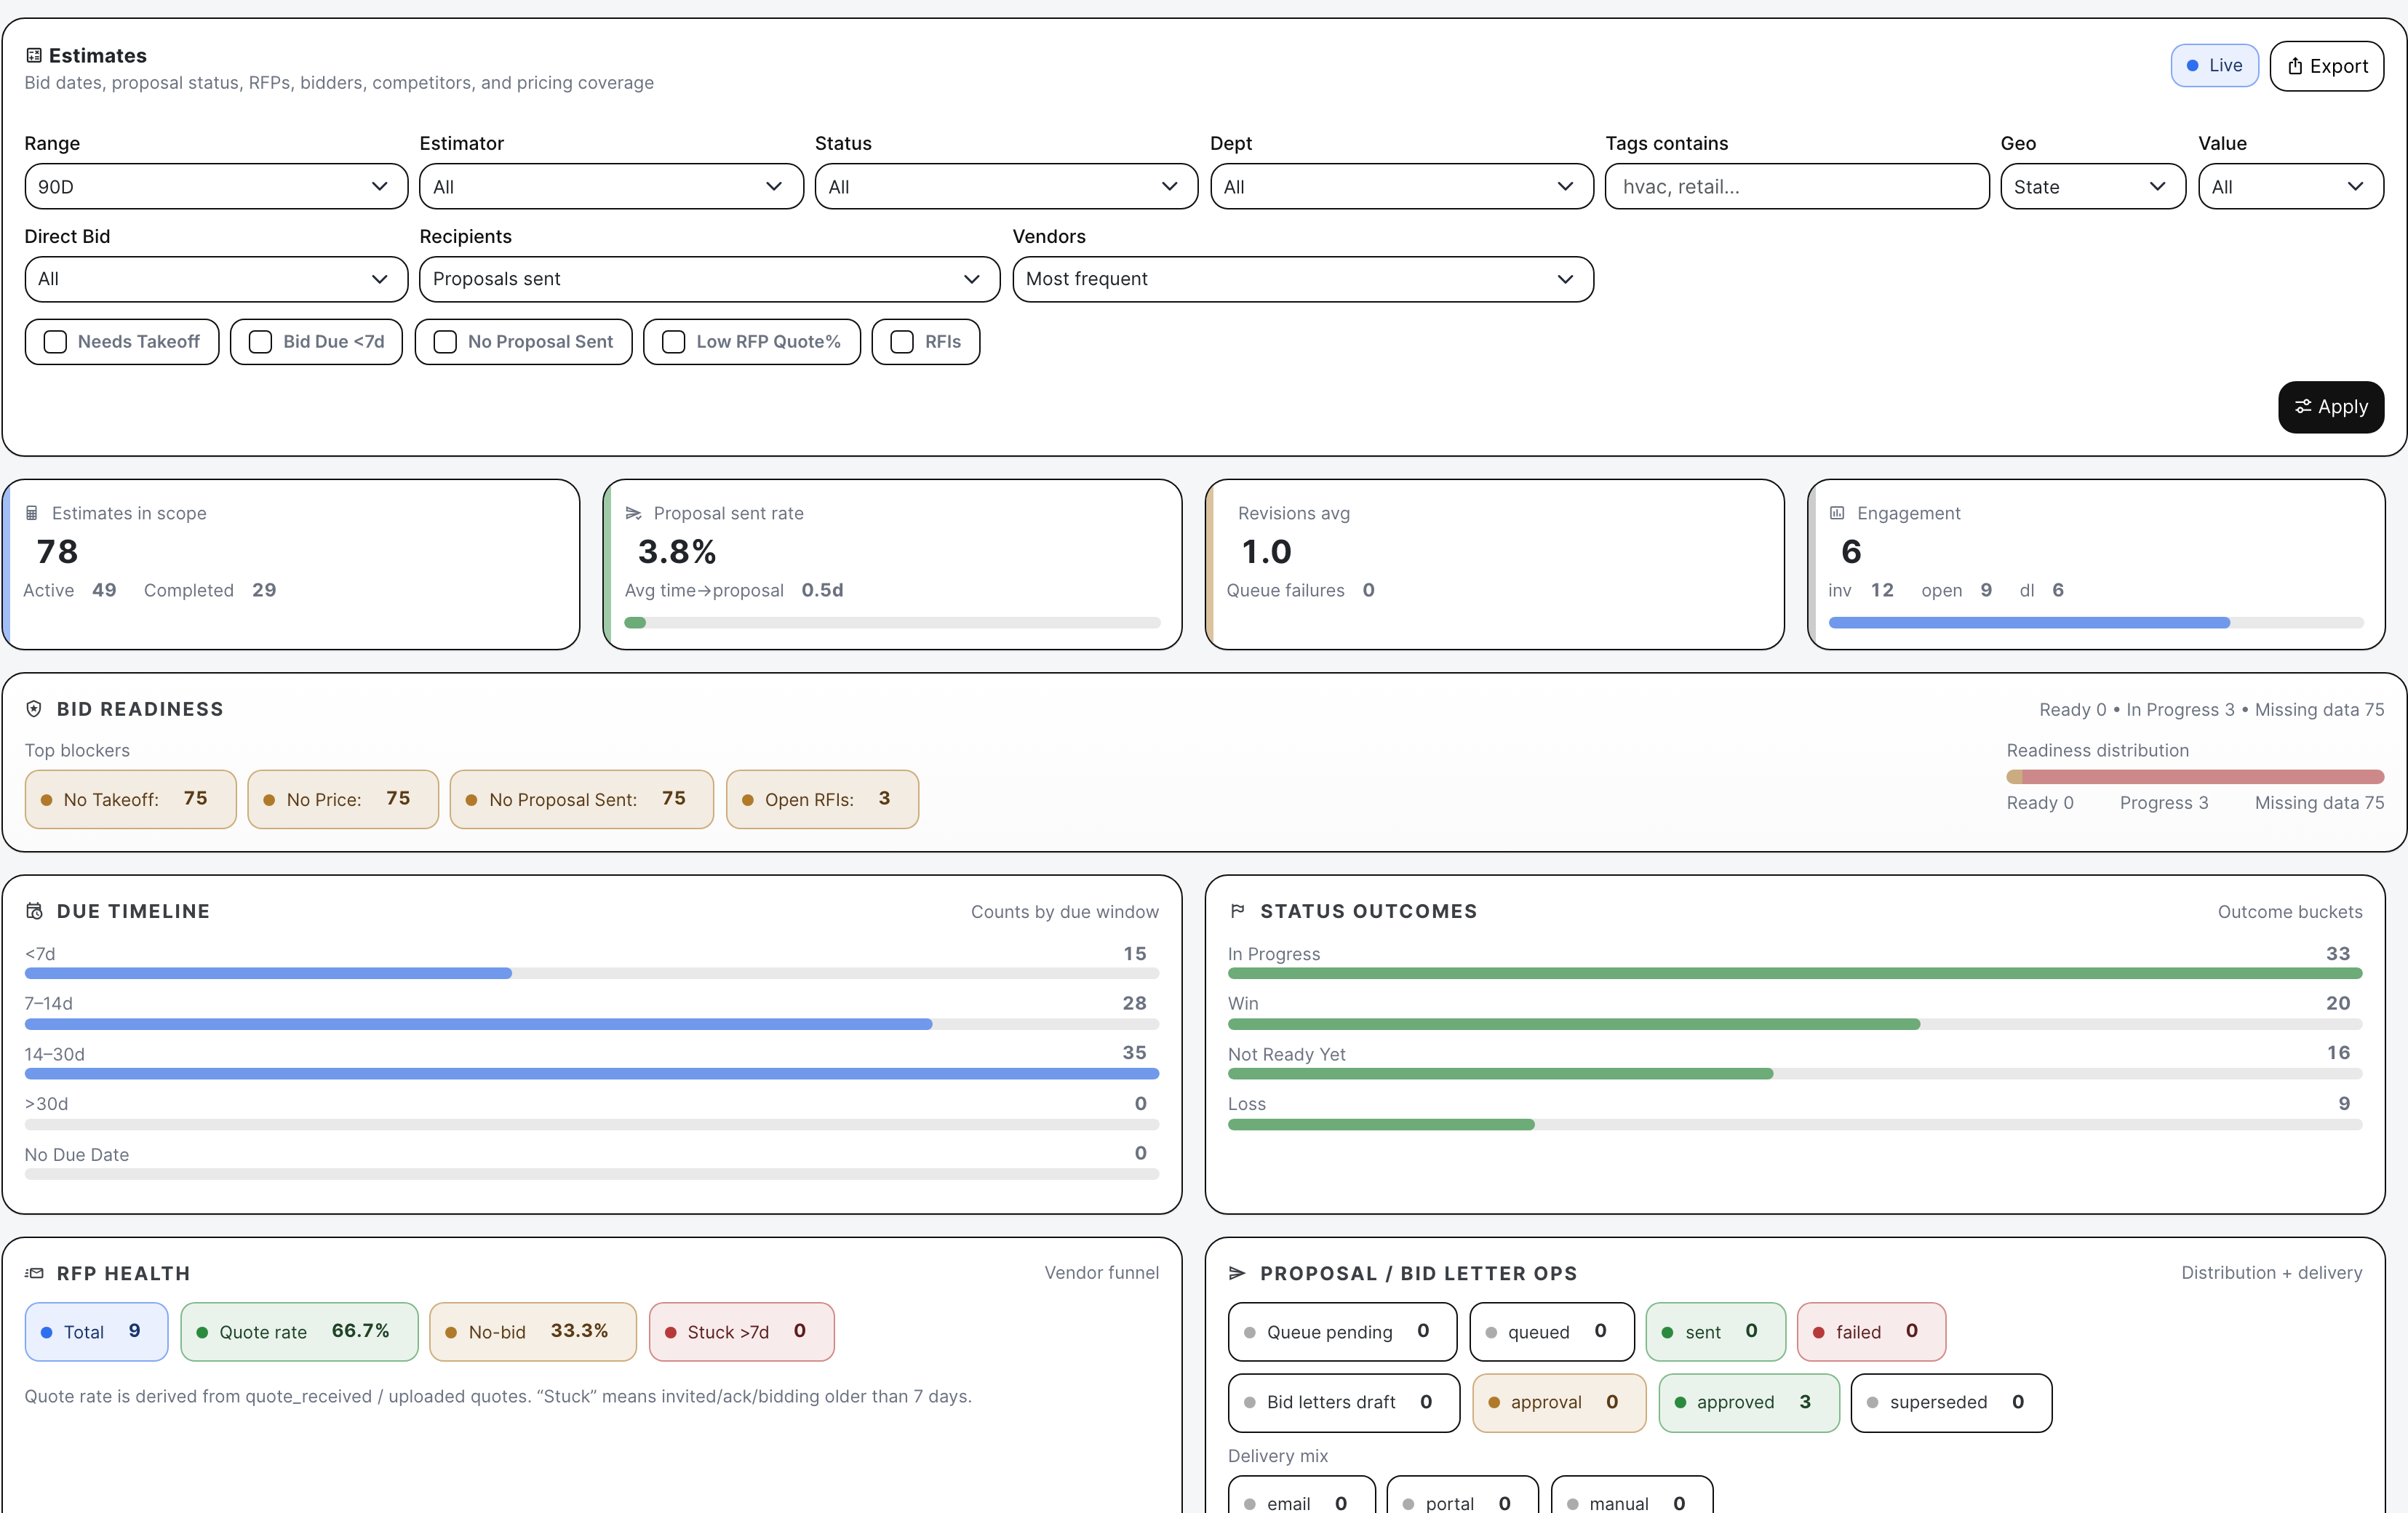Screen dimensions: 2408x1513
Task: Open the Geo dropdown showing State
Action: [x=2093, y=187]
